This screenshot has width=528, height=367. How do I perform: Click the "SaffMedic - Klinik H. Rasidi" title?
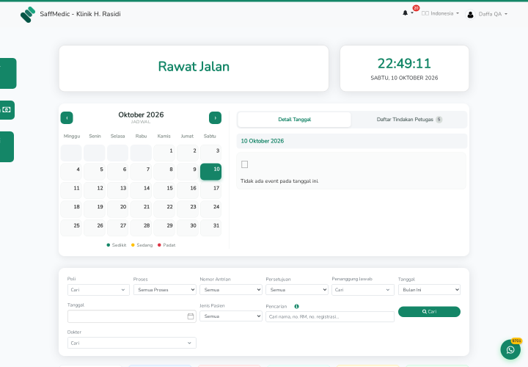[x=80, y=14]
